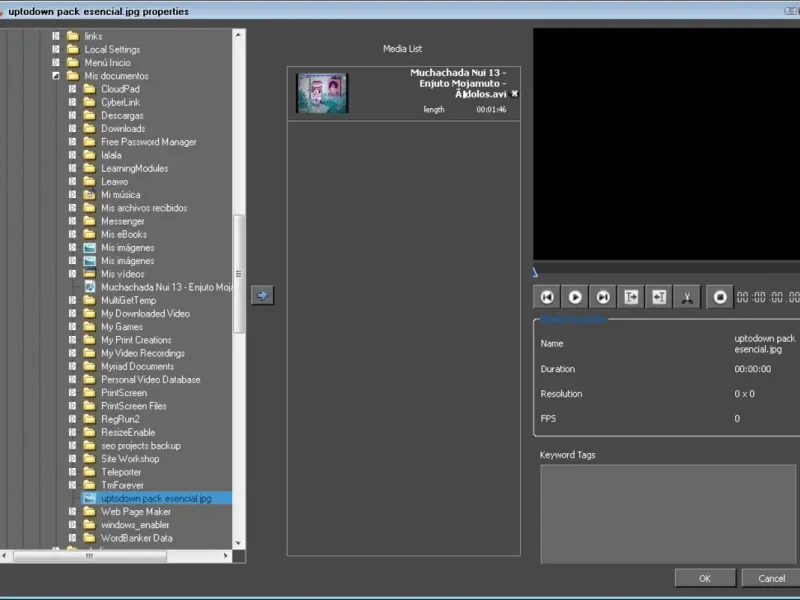Click My Video Recordings folder icon
Image resolution: width=800 pixels, height=600 pixels.
tap(89, 354)
